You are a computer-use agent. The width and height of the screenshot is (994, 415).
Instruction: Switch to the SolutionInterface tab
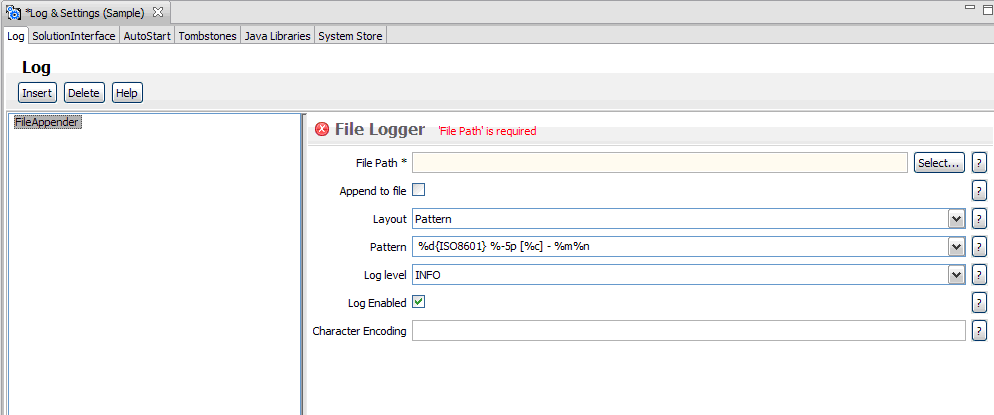tap(73, 36)
